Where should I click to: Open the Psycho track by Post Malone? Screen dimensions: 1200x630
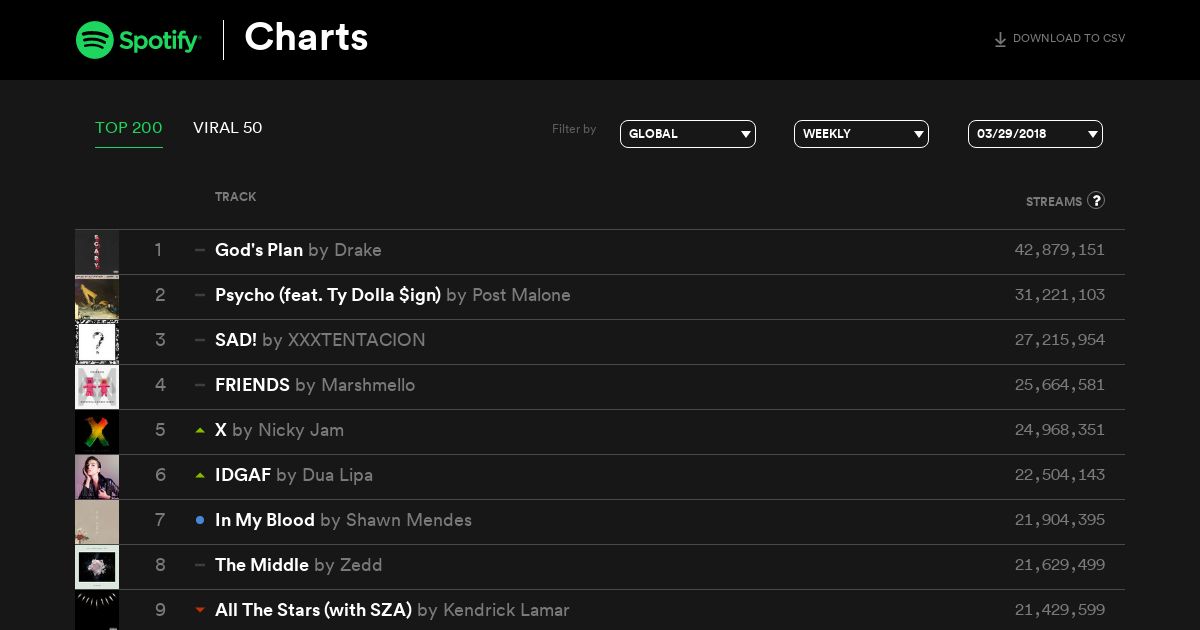[x=393, y=295]
